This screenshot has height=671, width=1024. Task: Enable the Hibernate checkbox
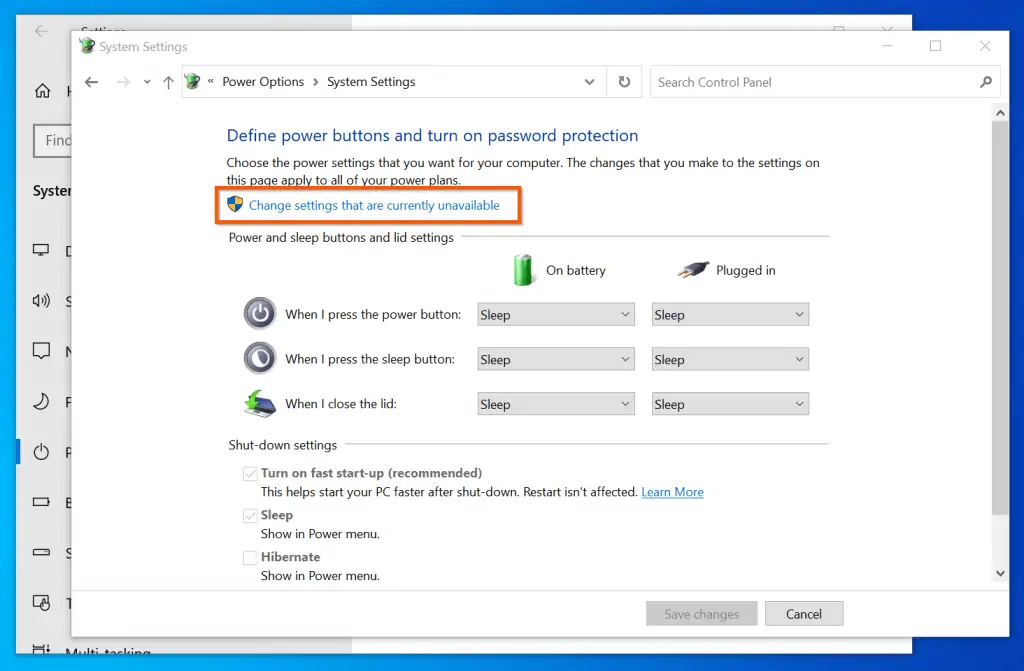point(250,558)
